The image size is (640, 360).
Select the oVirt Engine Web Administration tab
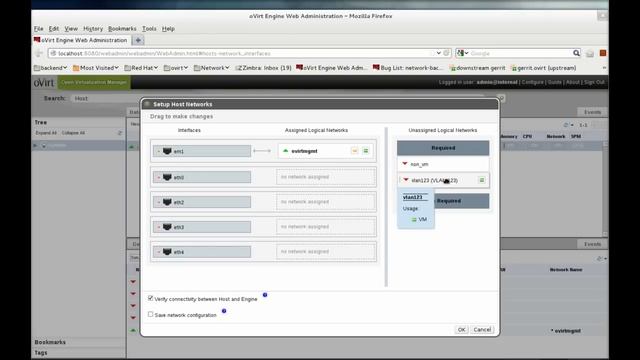(81, 40)
